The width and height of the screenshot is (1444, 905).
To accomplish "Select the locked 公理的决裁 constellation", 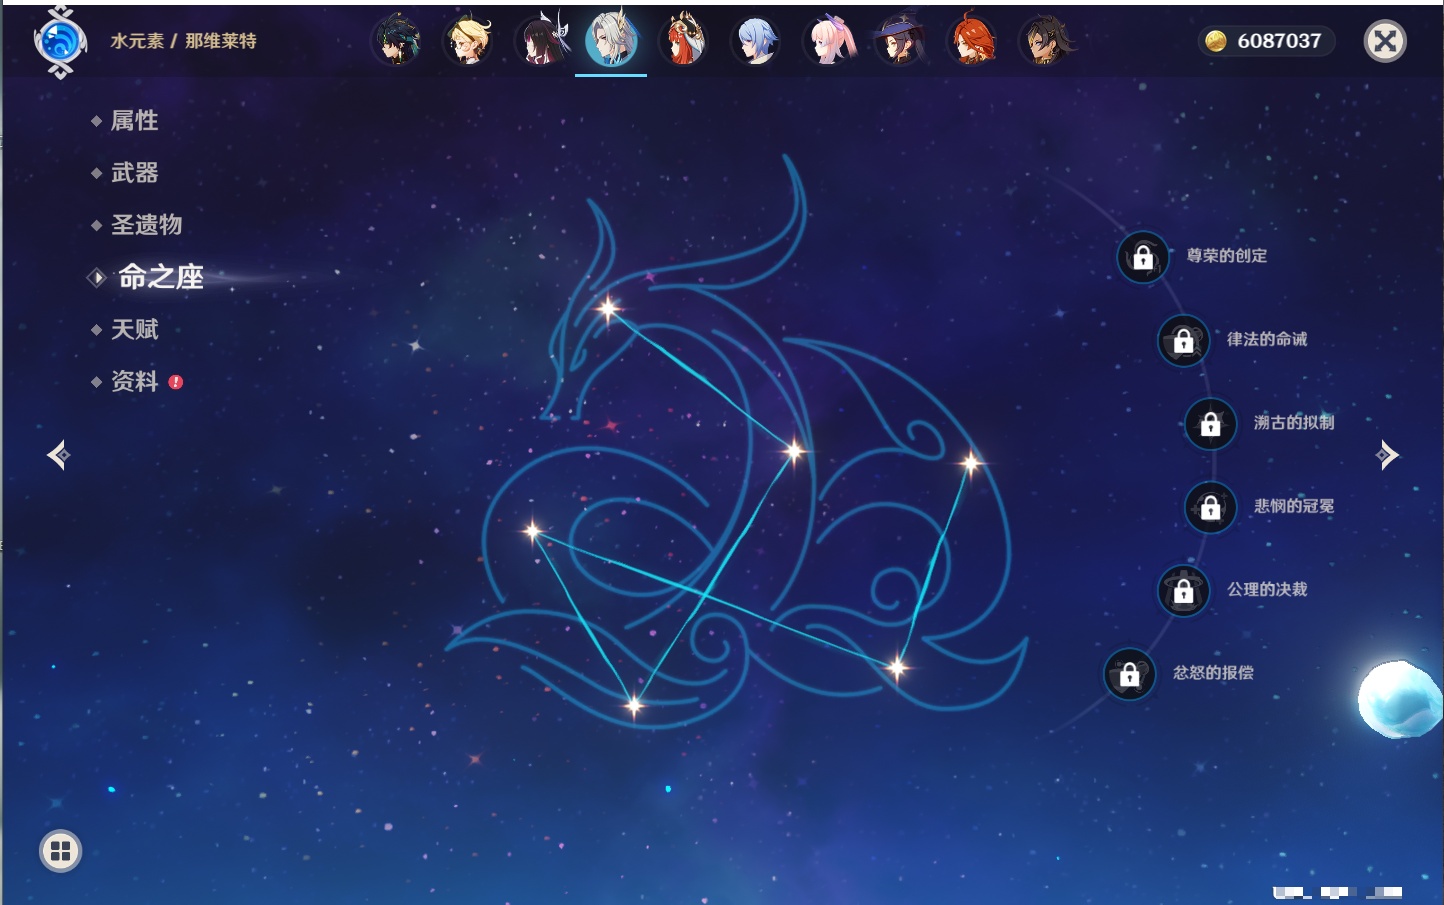I will point(1184,590).
